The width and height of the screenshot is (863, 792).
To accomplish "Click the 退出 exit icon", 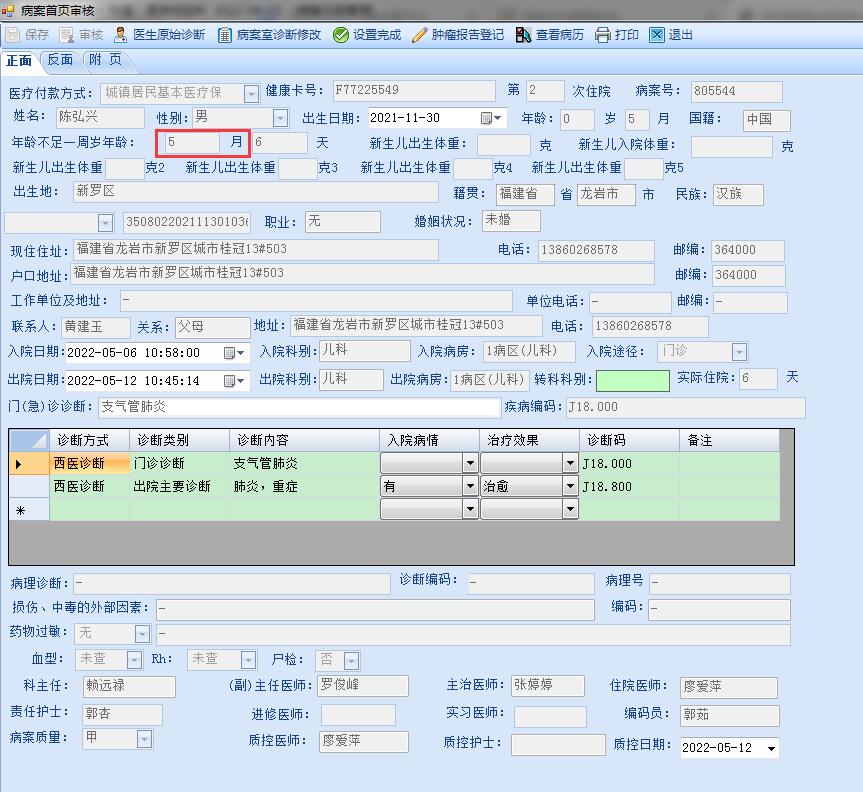I will 657,35.
